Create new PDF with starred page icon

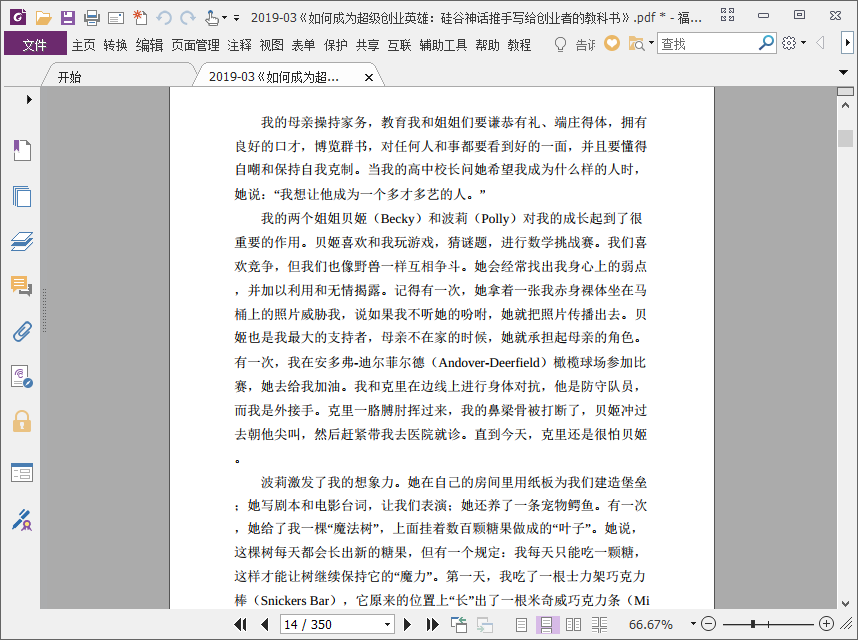click(140, 18)
